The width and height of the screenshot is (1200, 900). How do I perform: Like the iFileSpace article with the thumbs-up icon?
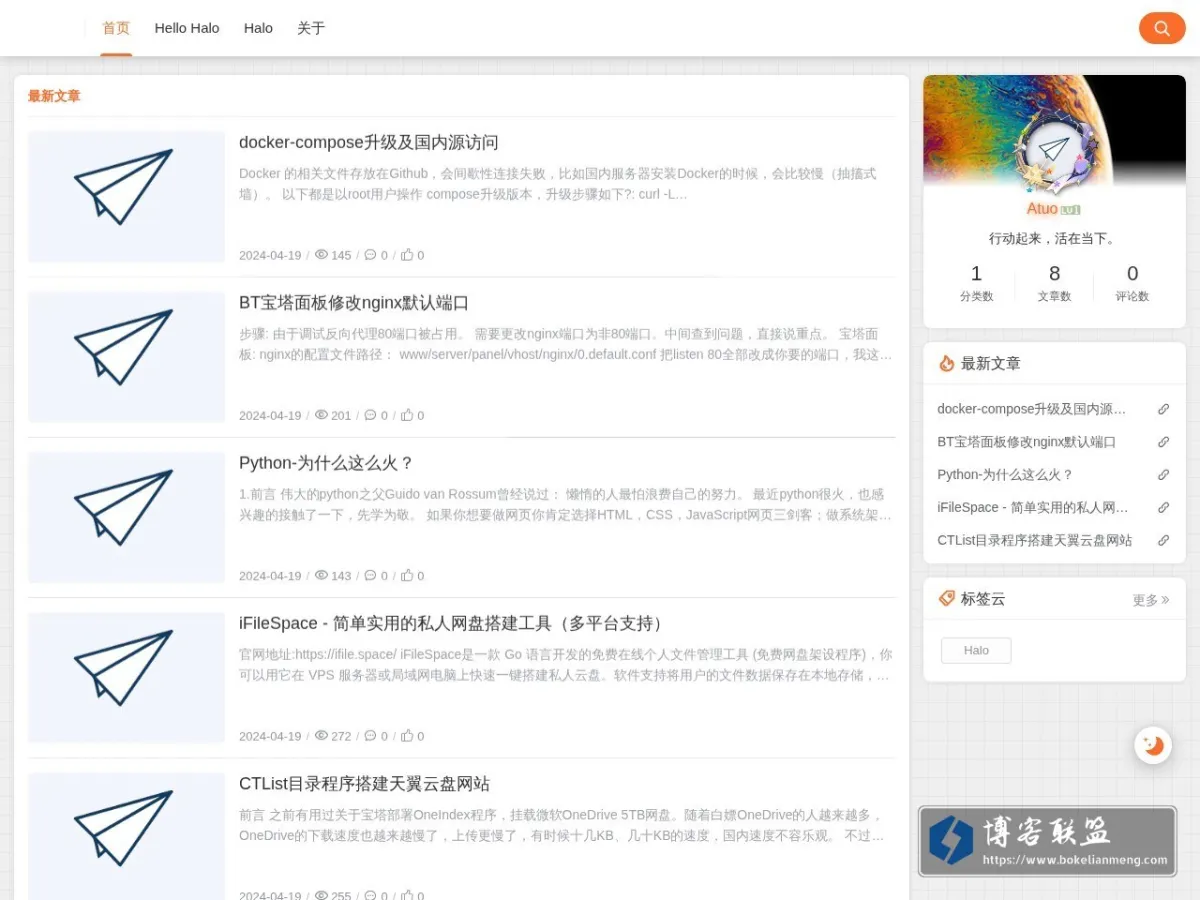coord(407,735)
